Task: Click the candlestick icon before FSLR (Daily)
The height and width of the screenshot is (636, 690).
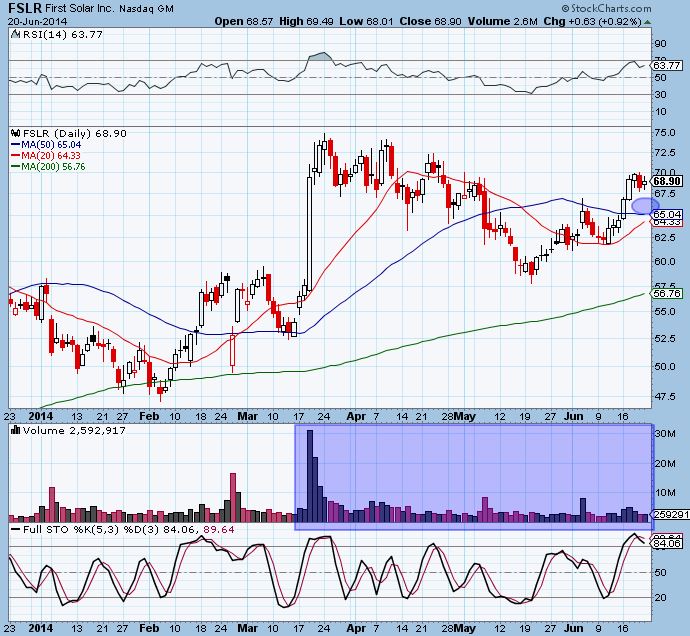Action: [x=16, y=133]
